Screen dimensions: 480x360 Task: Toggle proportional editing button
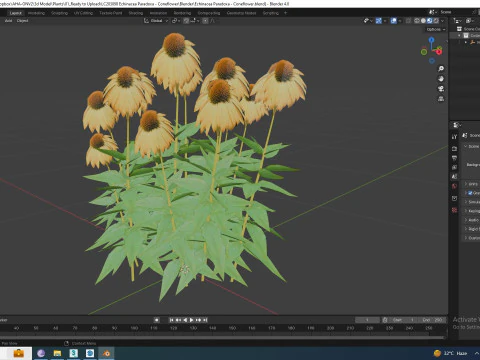(205, 21)
